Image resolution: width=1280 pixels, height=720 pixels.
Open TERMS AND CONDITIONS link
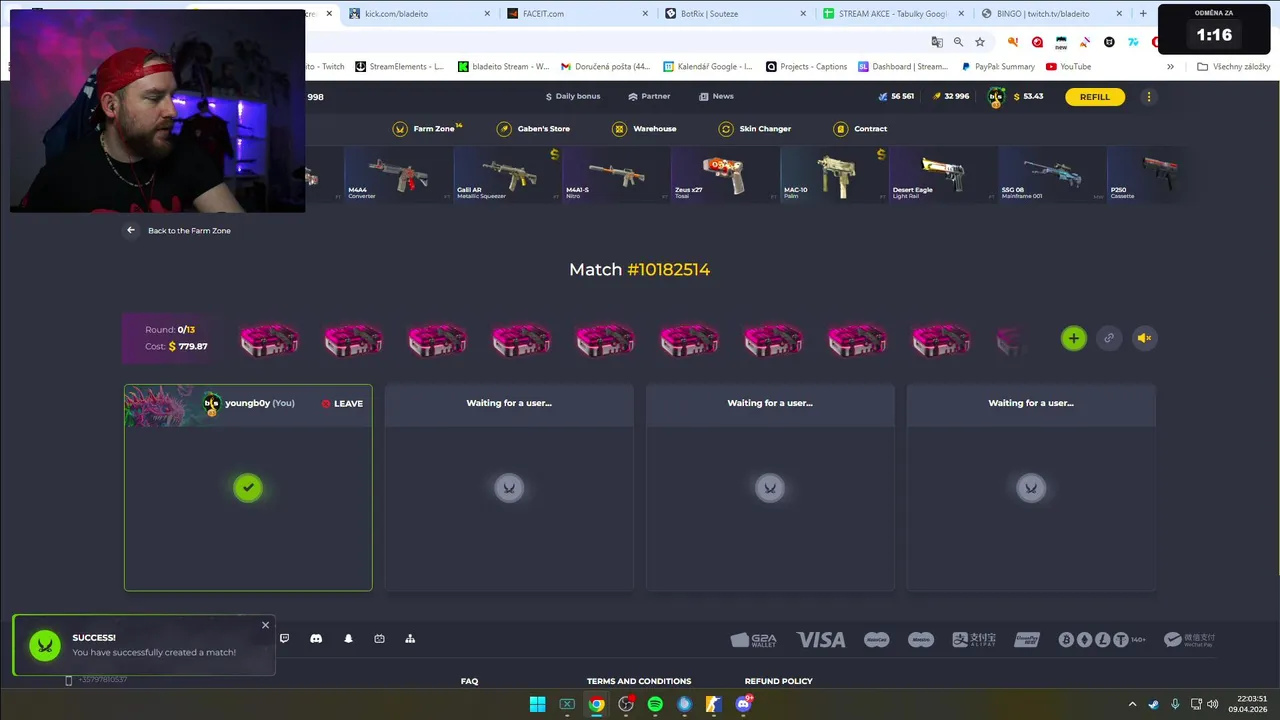(639, 681)
